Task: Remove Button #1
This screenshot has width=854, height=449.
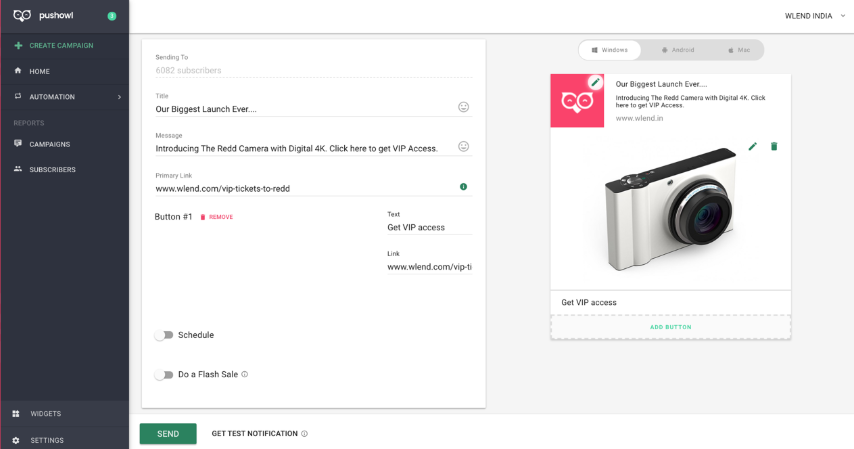Action: point(217,217)
